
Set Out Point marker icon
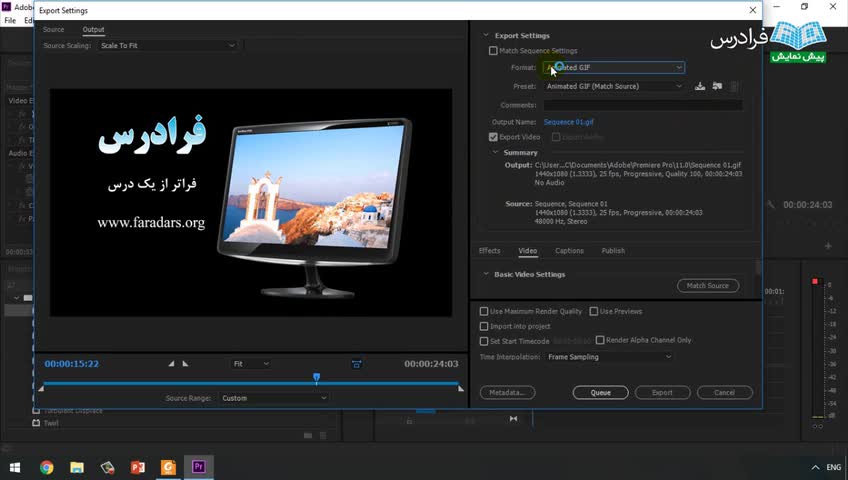point(185,364)
